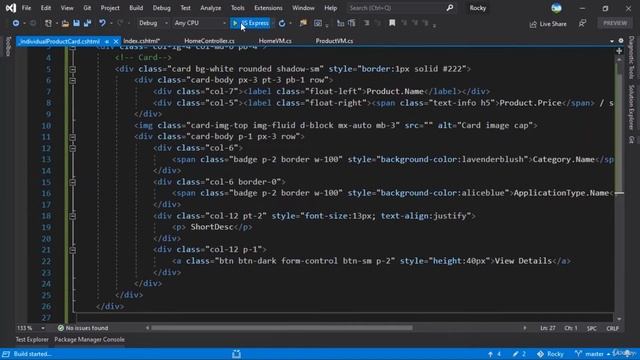Open the IIS Express launch options arrow
640x360 pixels.
pos(273,23)
